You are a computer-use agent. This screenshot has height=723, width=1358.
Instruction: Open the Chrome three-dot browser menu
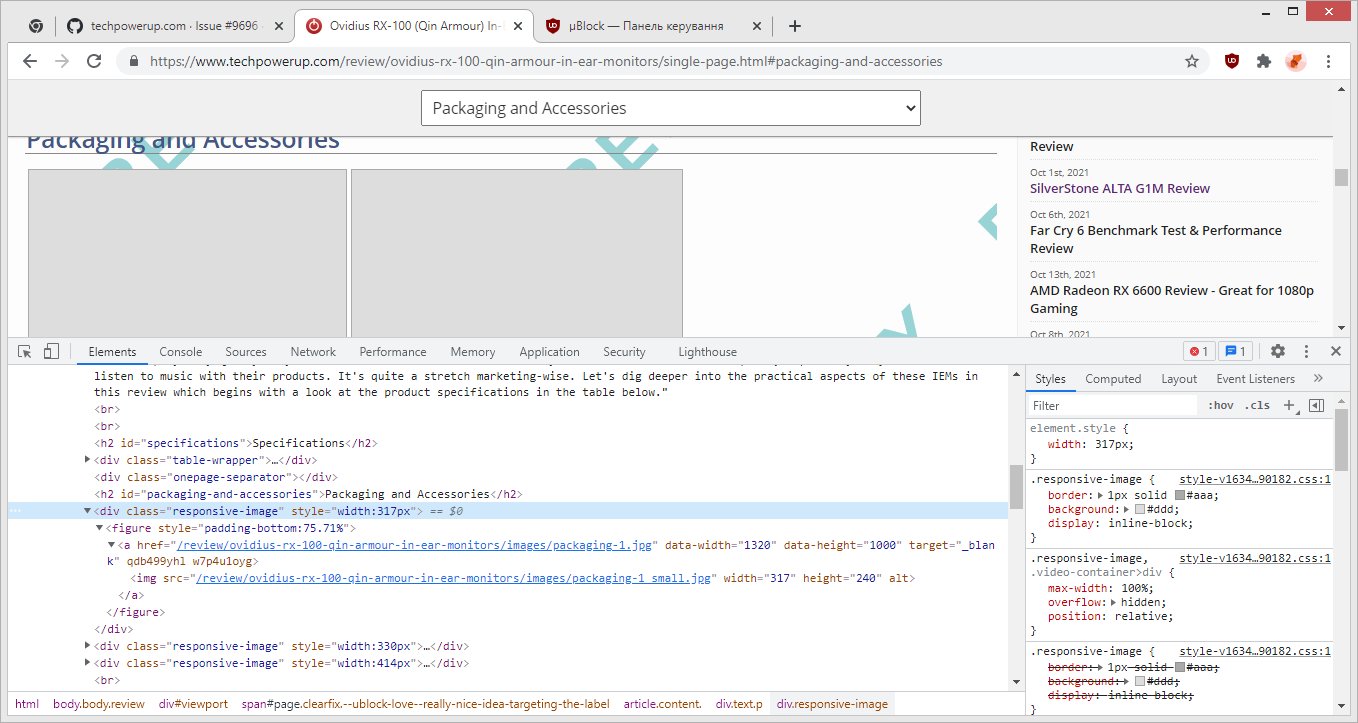pos(1327,61)
